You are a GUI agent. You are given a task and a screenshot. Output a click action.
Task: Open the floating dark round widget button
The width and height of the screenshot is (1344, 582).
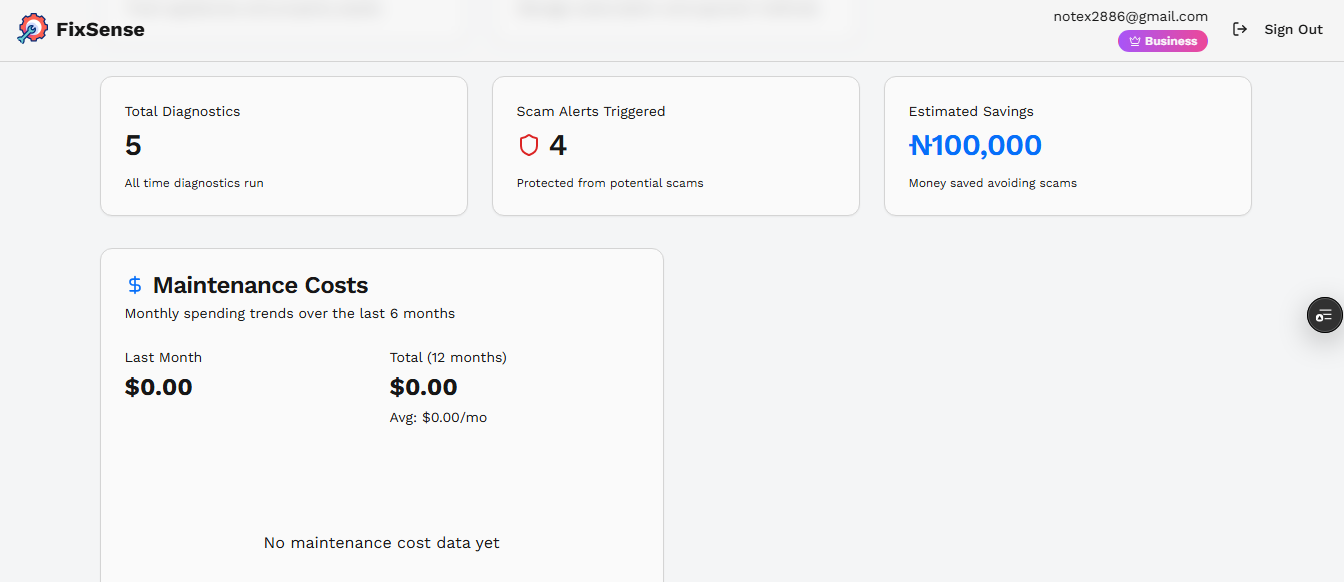pos(1324,315)
